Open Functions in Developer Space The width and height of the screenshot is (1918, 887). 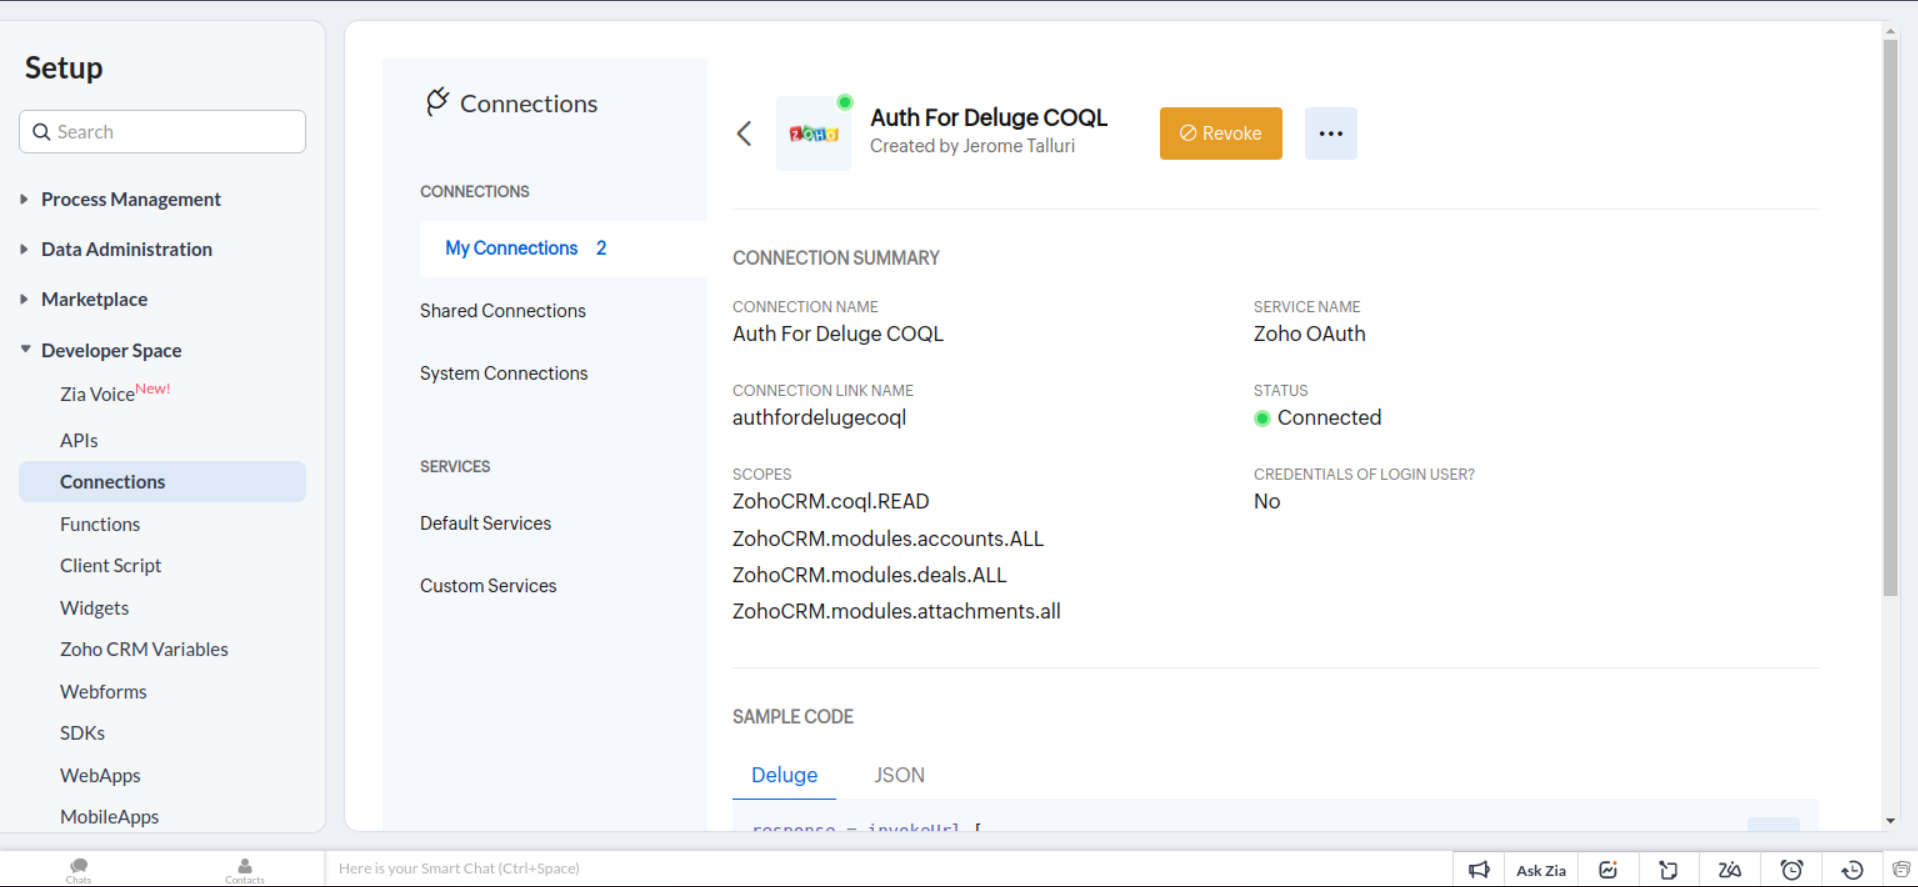tap(100, 524)
